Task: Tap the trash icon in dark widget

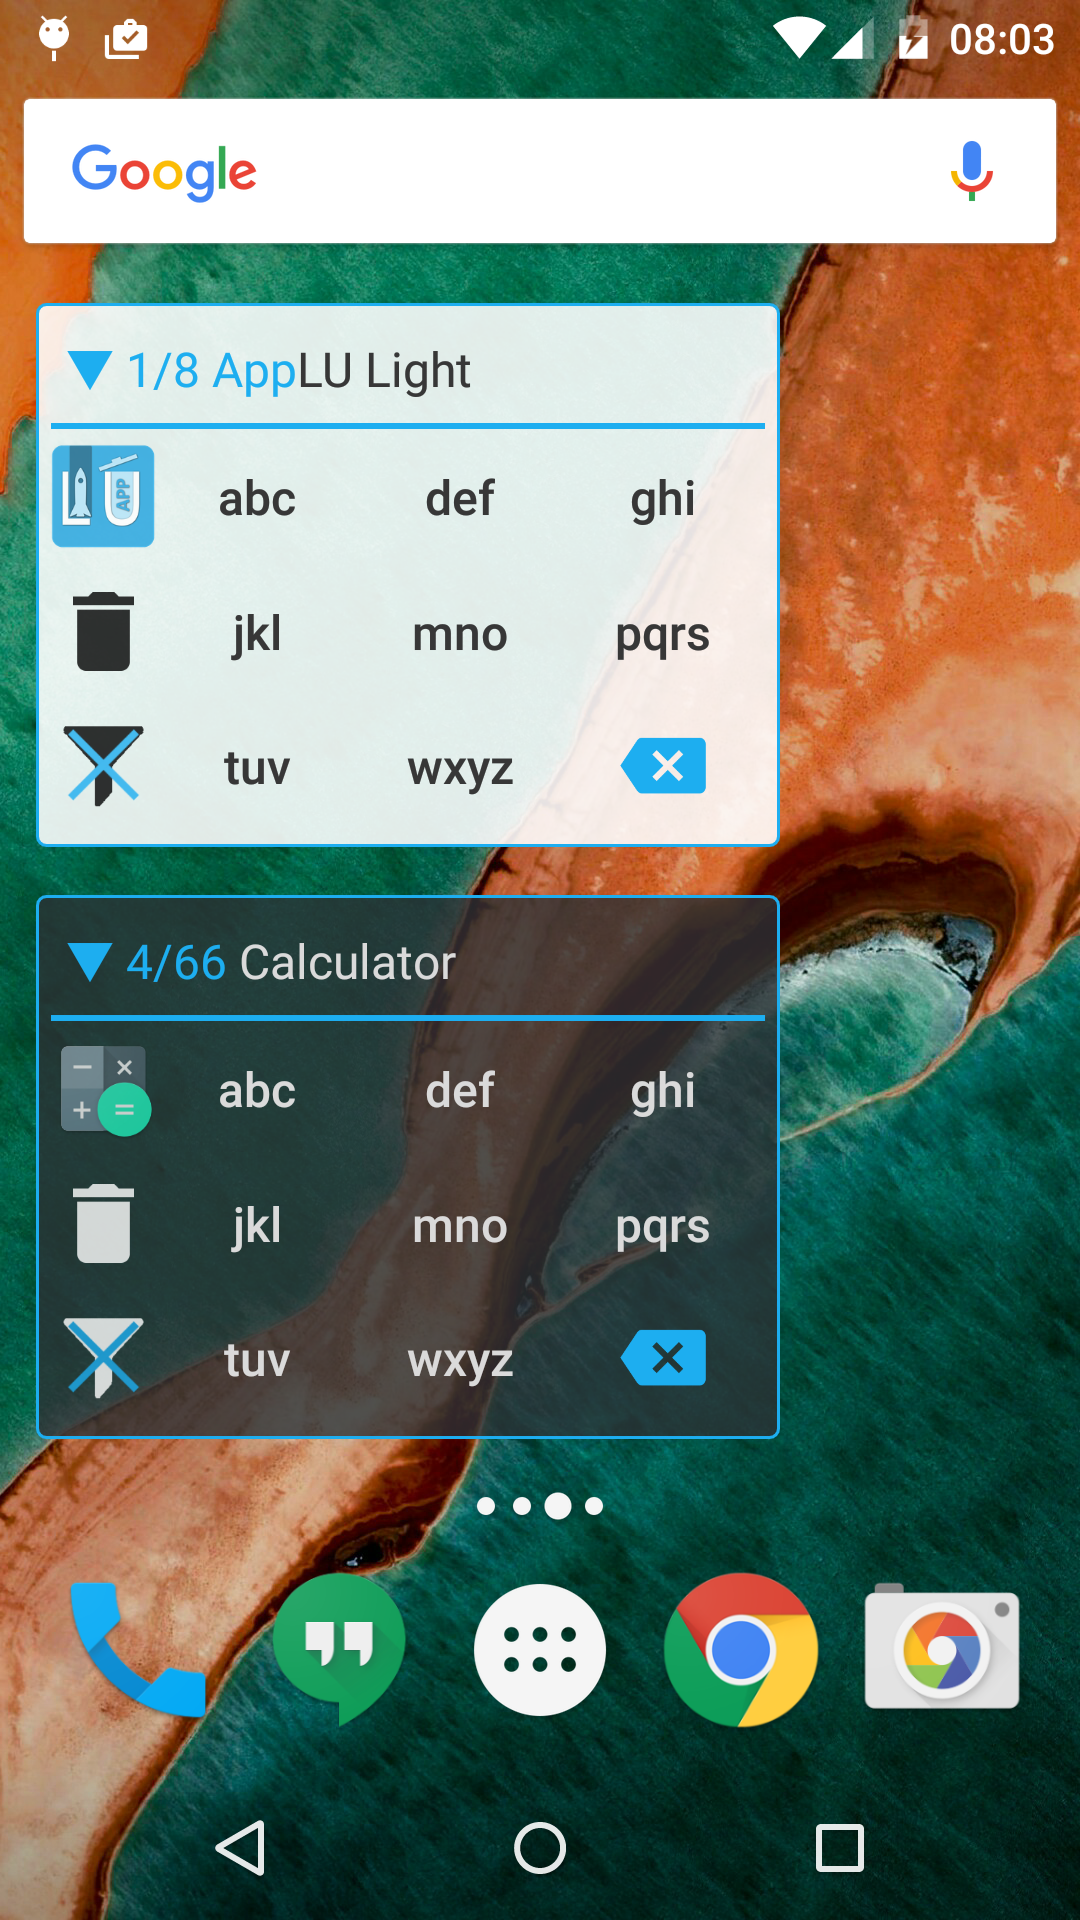Action: pos(103,1224)
